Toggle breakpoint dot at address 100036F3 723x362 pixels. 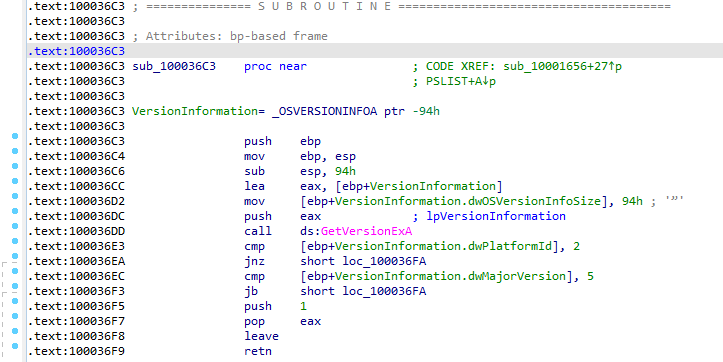(x=15, y=286)
